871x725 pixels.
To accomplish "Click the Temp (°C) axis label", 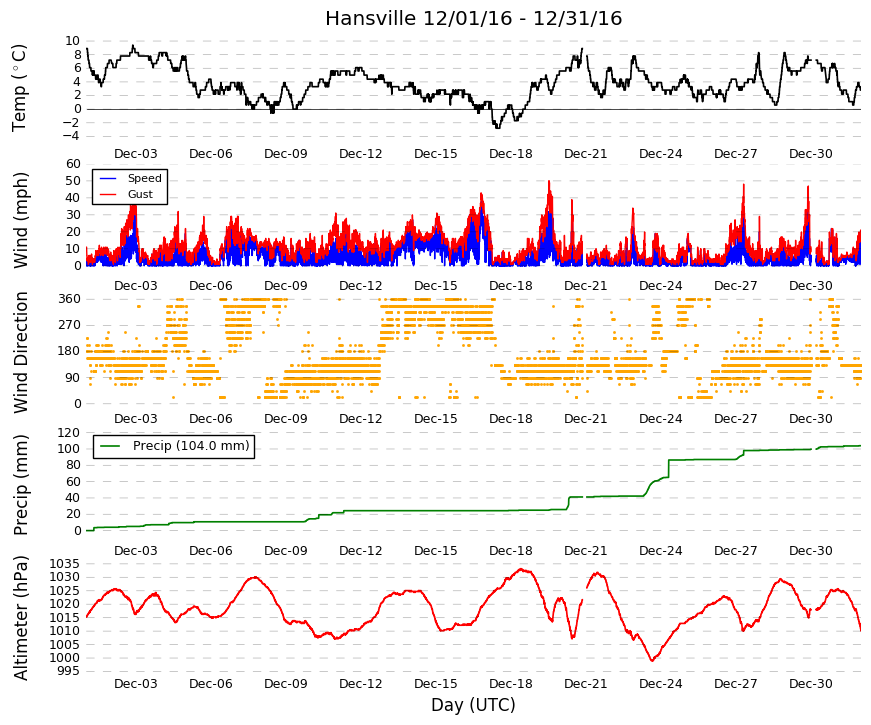I will (19, 88).
